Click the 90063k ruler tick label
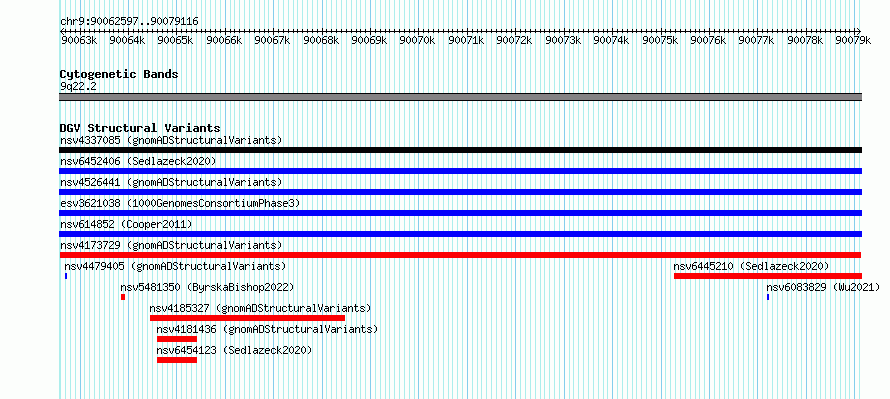 (x=79, y=40)
